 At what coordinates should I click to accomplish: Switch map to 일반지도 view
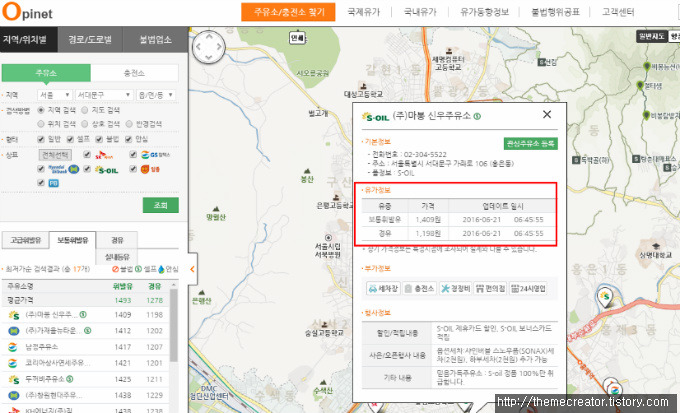pos(651,36)
